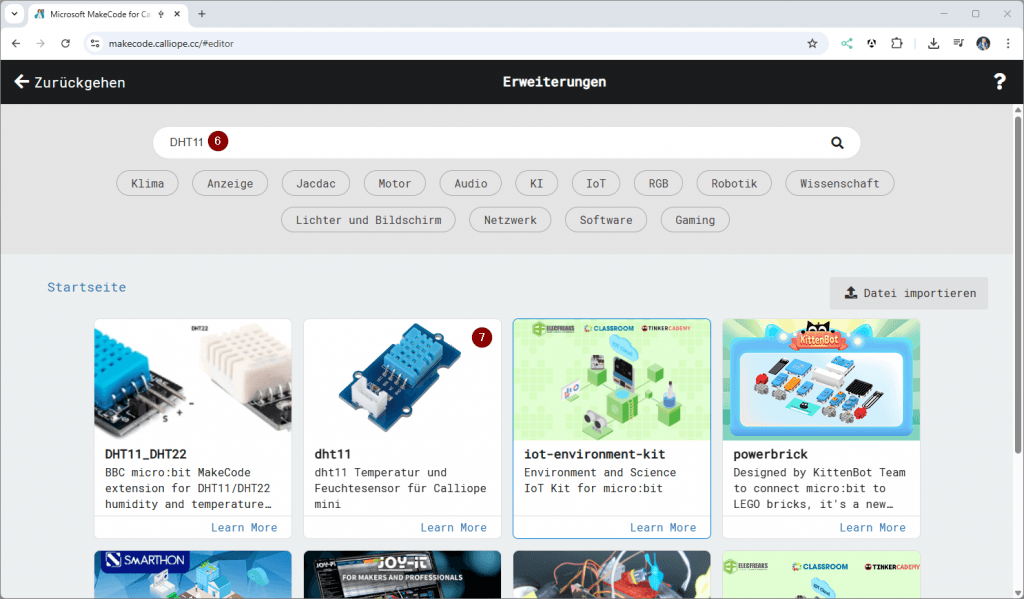Image resolution: width=1024 pixels, height=599 pixels.
Task: Enable the IoT category filter
Action: click(595, 183)
